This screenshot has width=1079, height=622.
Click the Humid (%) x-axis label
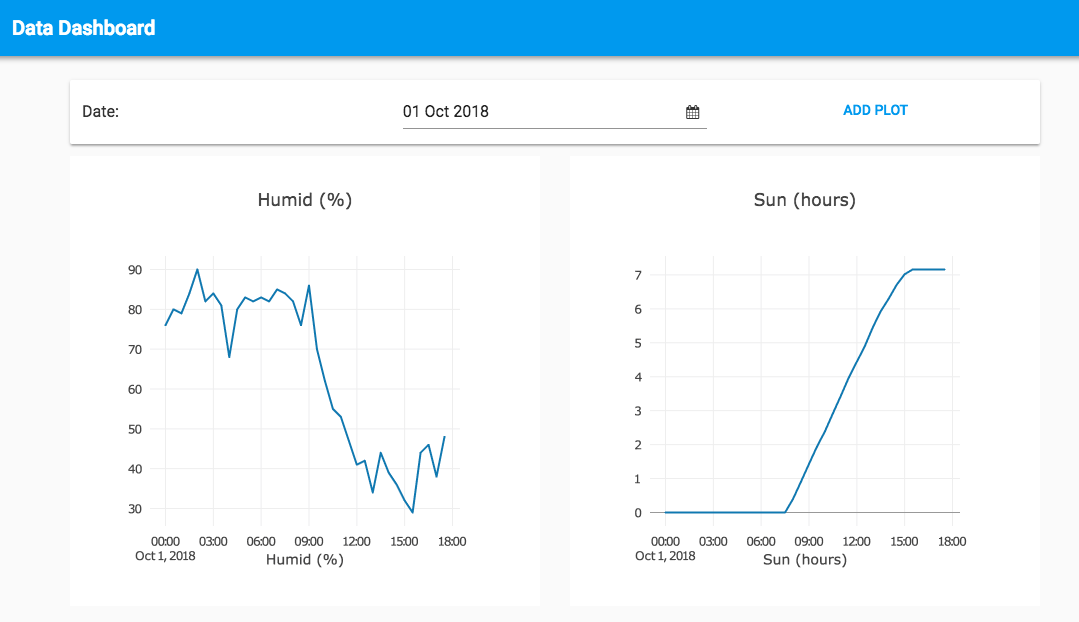305,560
